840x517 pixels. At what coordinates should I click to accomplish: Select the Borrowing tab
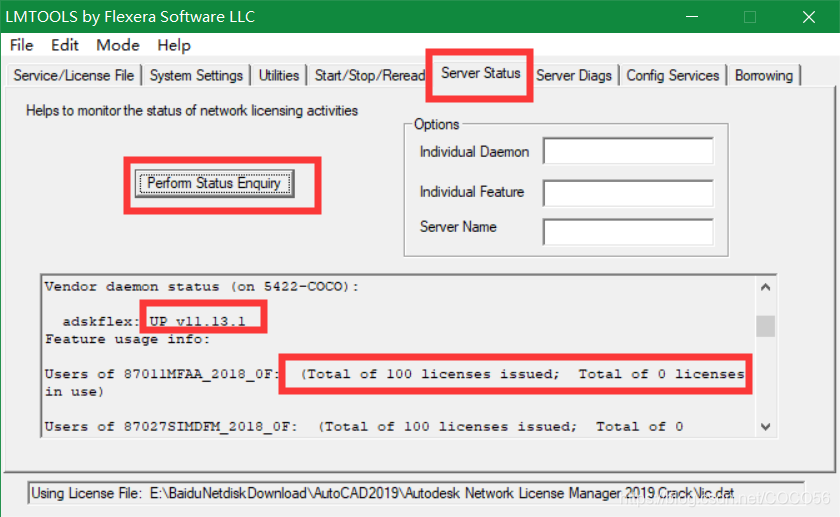[x=764, y=76]
